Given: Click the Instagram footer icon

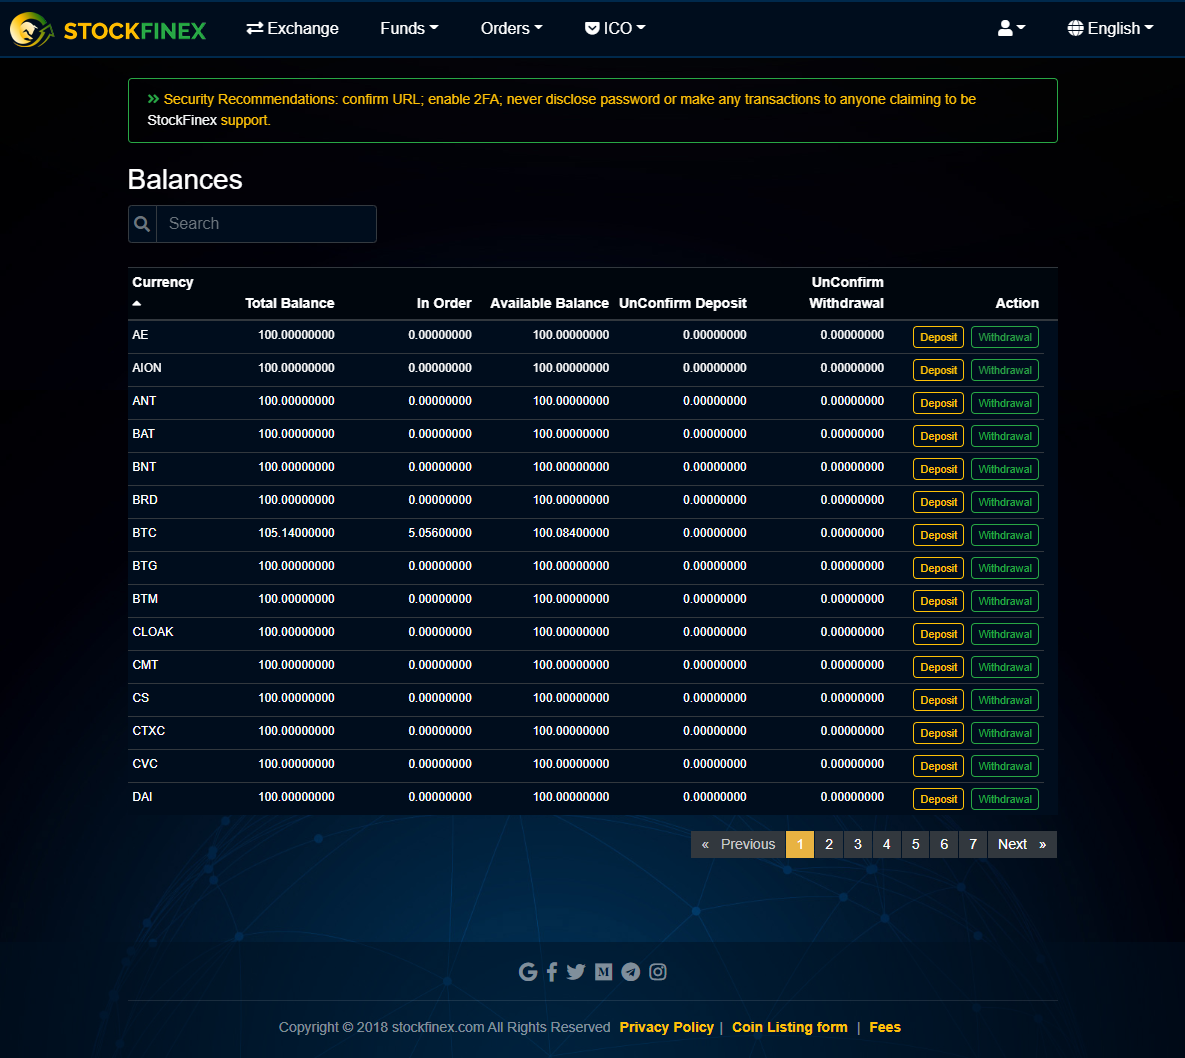Looking at the screenshot, I should coord(657,971).
